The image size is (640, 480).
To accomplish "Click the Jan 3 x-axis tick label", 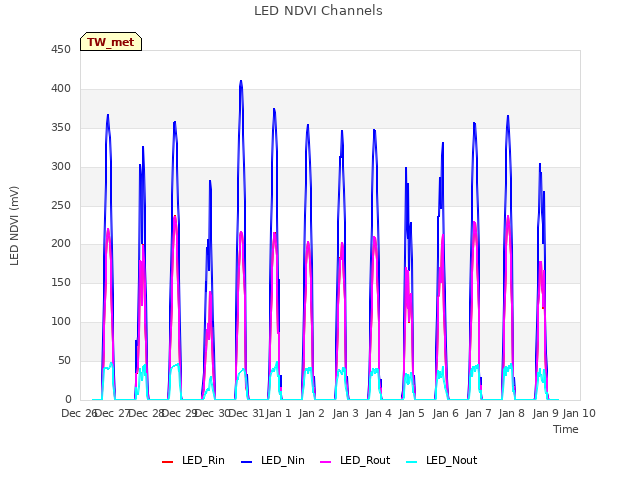I will (345, 413).
